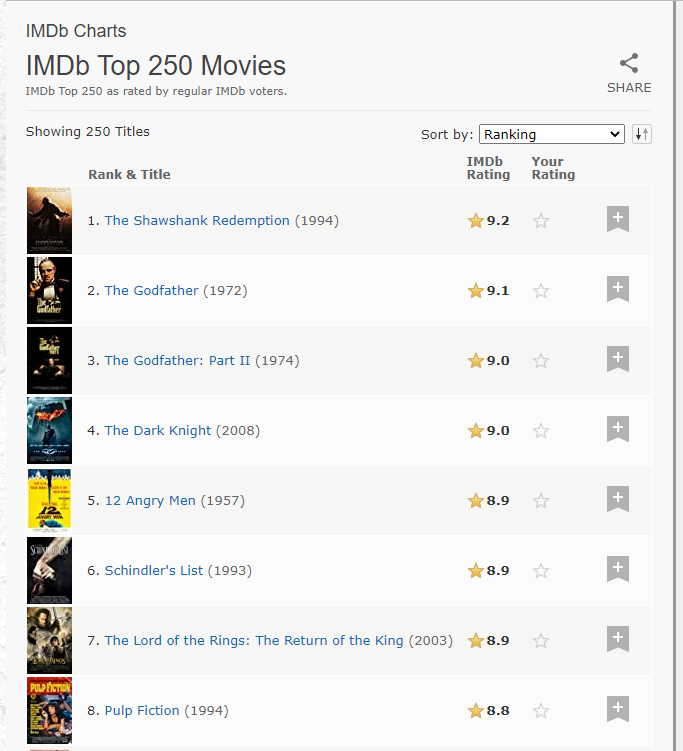Add The Lord of the Rings to watchlist

tap(618, 639)
